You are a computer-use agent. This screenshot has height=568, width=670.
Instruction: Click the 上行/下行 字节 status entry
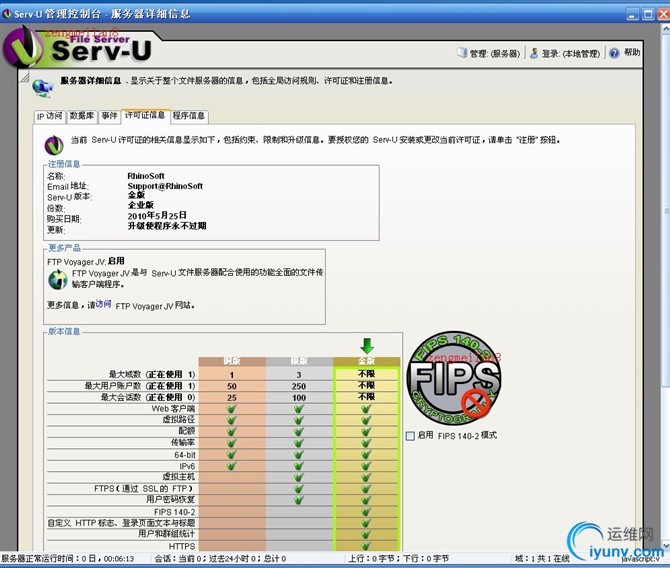pyautogui.click(x=399, y=559)
